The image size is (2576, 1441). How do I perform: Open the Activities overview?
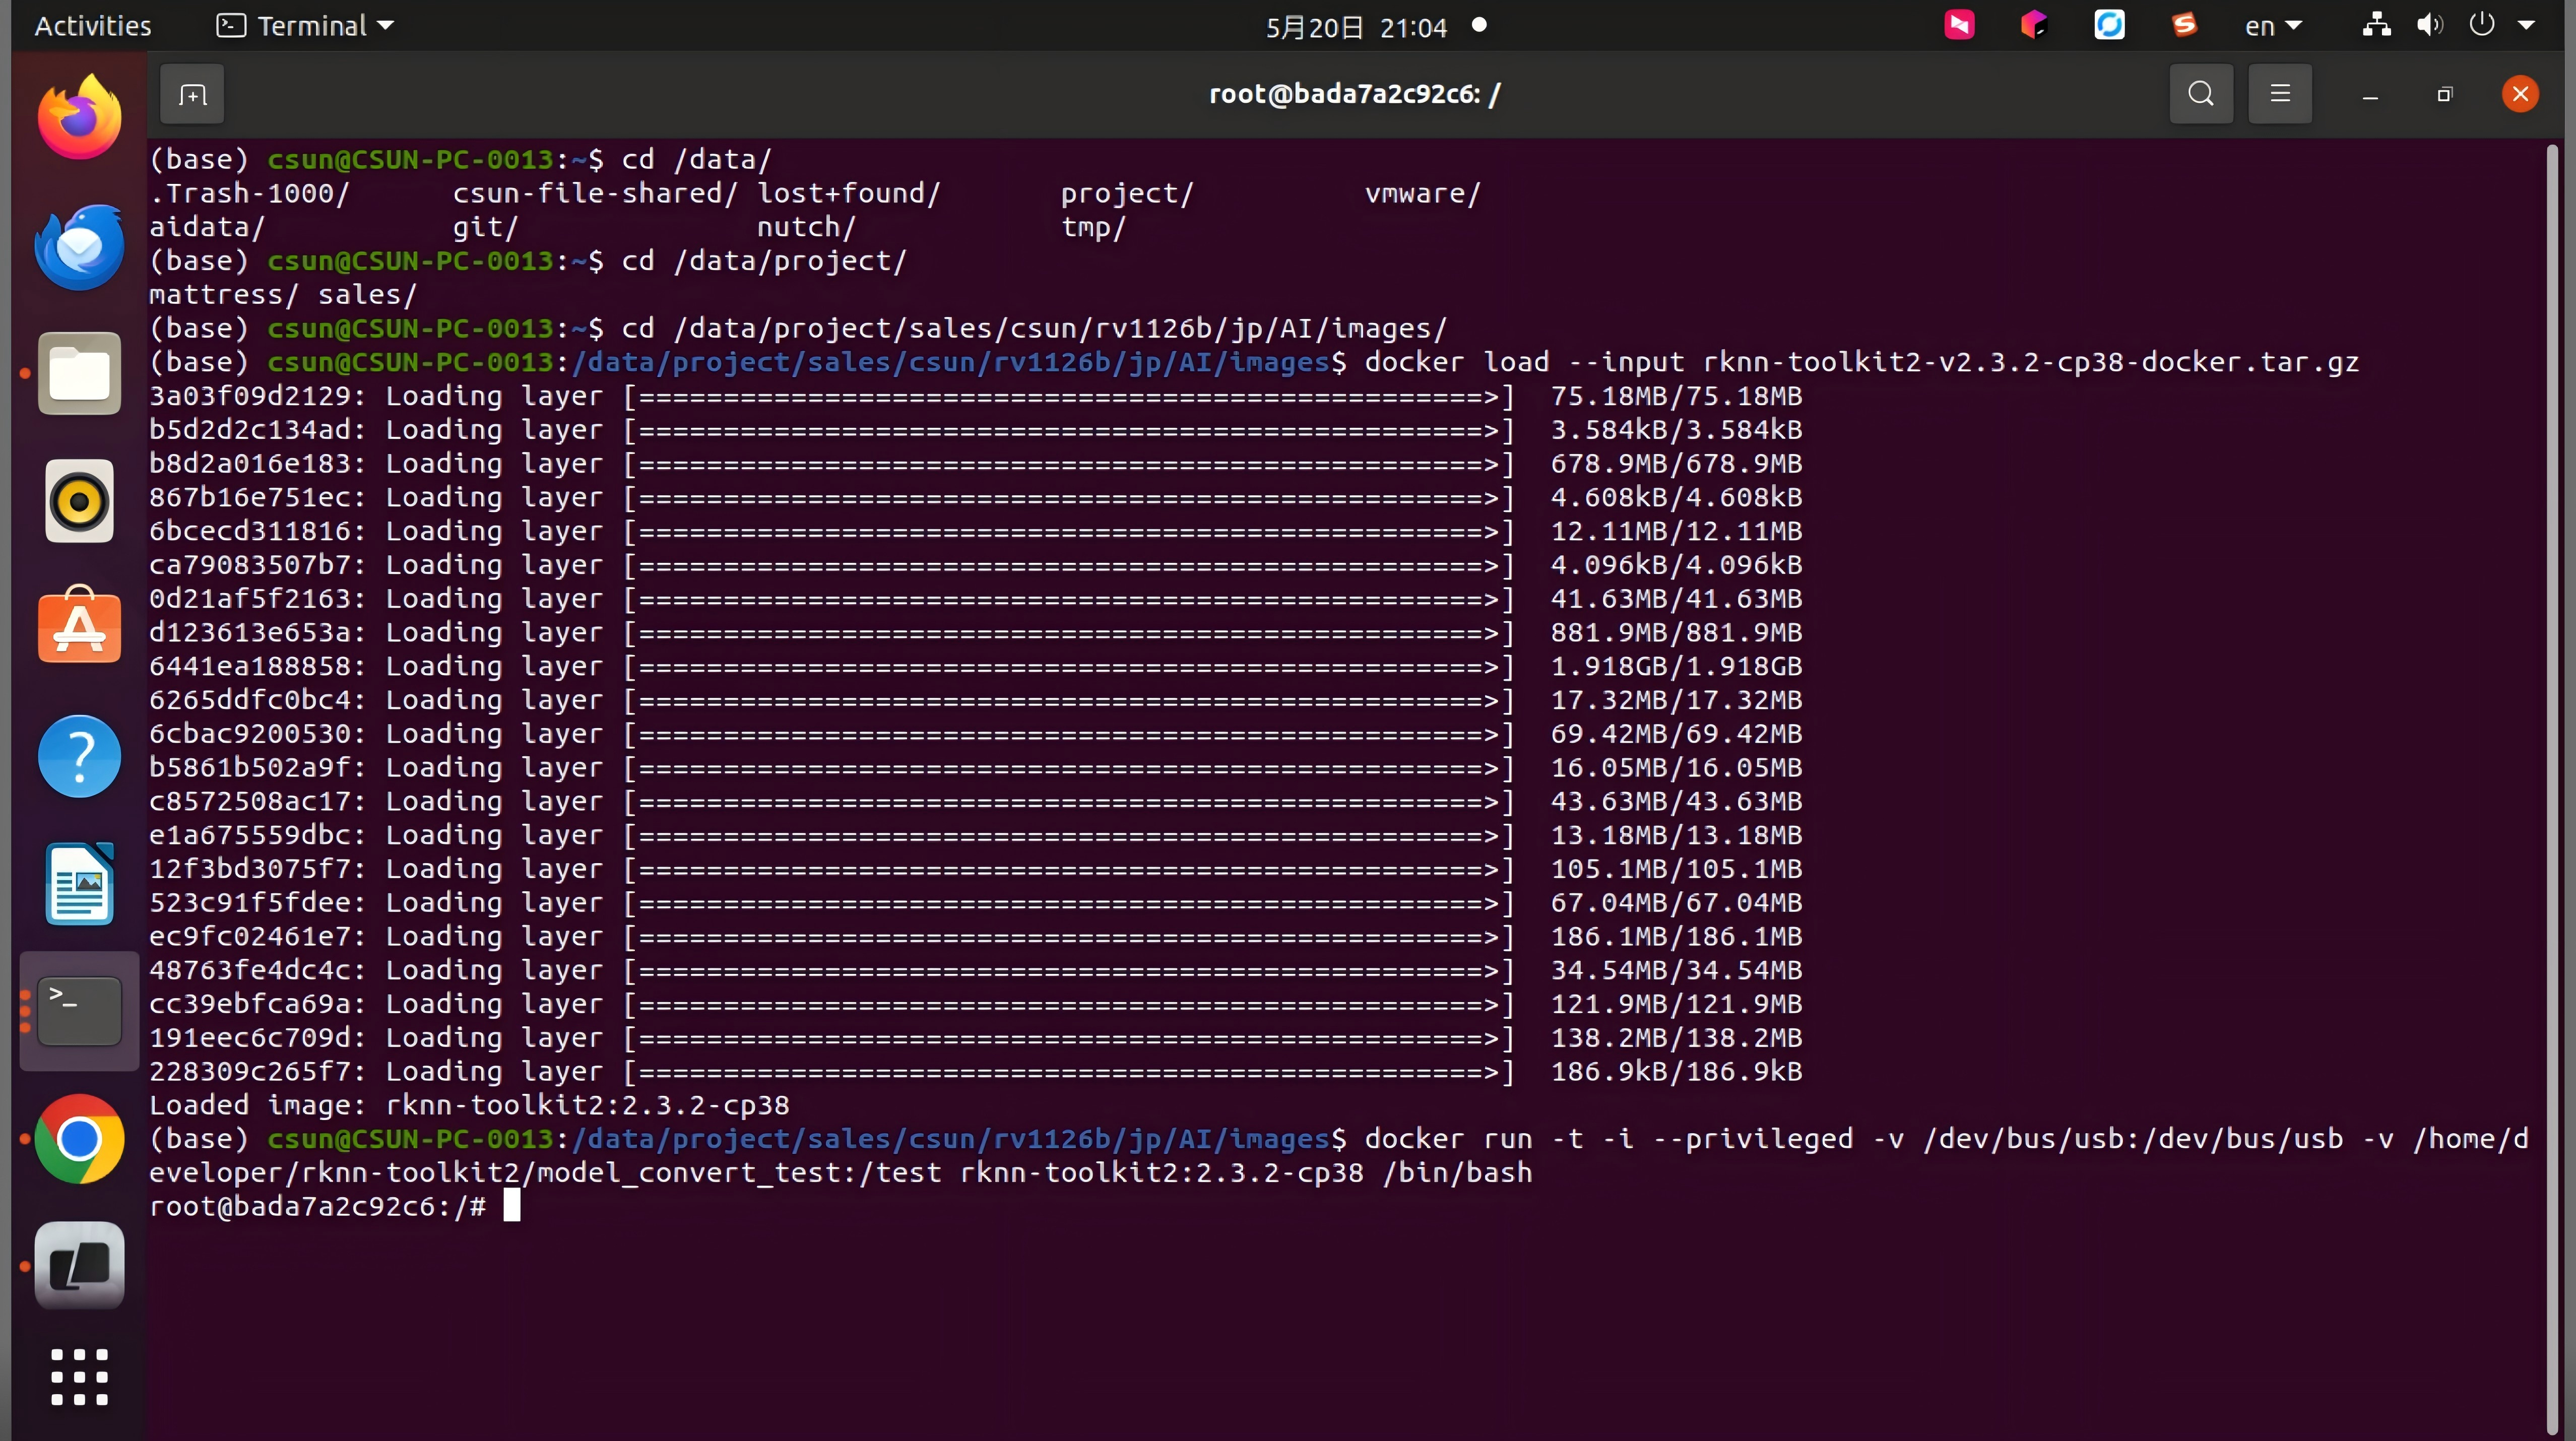[93, 26]
